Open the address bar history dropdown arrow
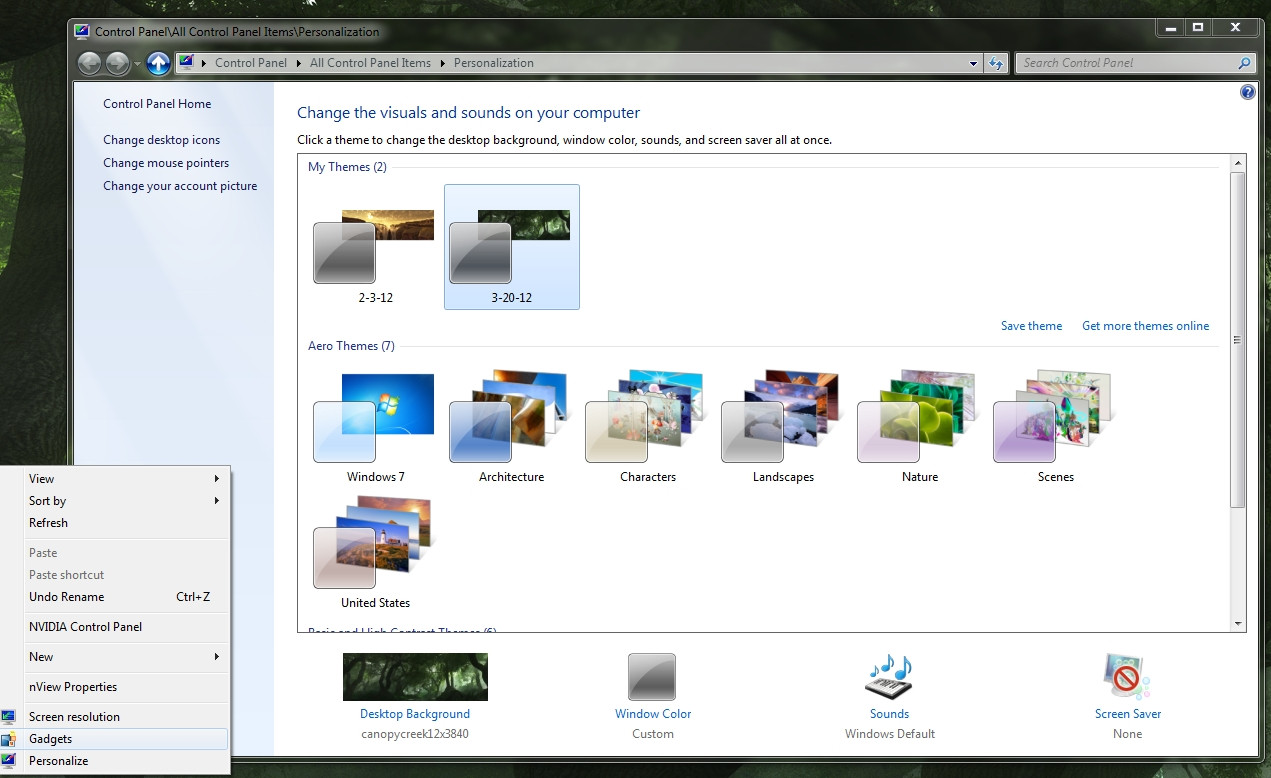1271x778 pixels. click(974, 63)
